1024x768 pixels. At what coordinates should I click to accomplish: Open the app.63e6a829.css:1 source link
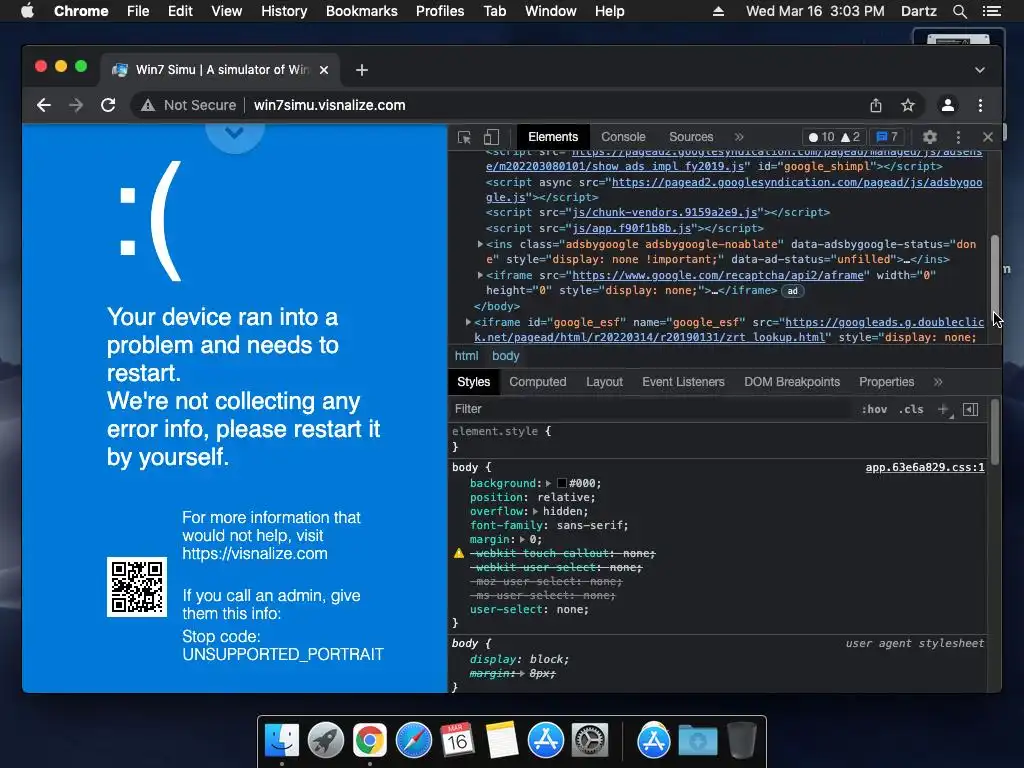[925, 468]
